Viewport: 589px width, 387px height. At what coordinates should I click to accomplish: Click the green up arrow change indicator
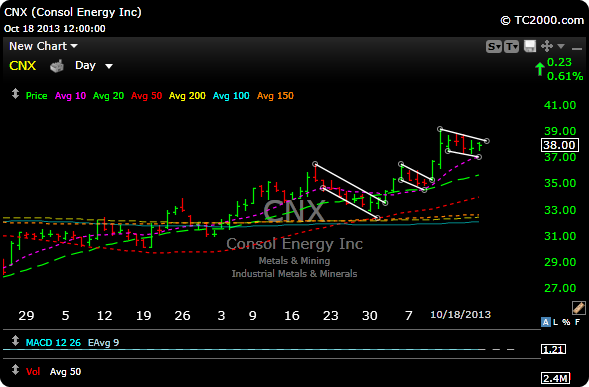tap(540, 69)
